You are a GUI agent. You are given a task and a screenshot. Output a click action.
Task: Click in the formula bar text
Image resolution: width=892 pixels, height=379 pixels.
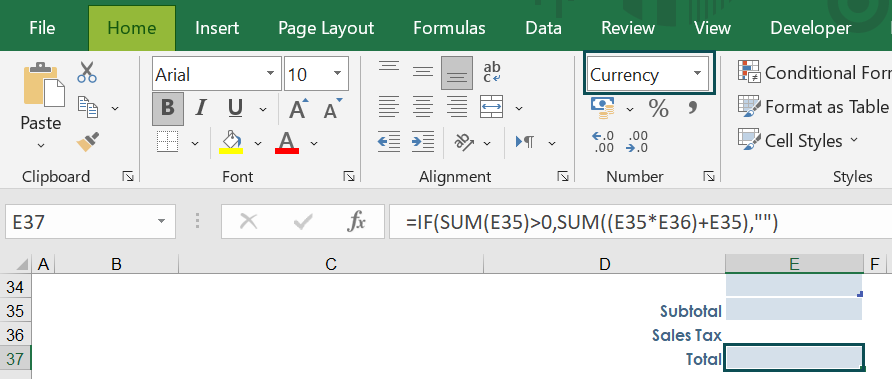pos(592,223)
